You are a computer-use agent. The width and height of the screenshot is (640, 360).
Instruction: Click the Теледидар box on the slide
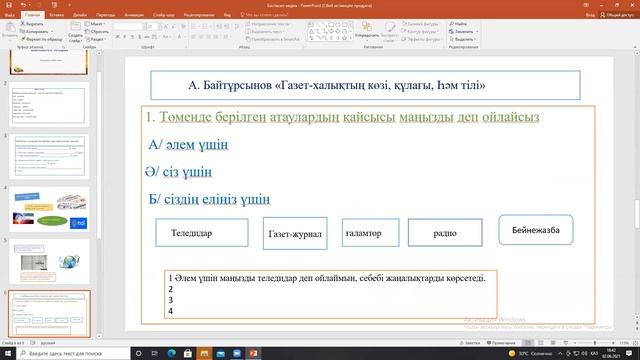click(x=202, y=233)
